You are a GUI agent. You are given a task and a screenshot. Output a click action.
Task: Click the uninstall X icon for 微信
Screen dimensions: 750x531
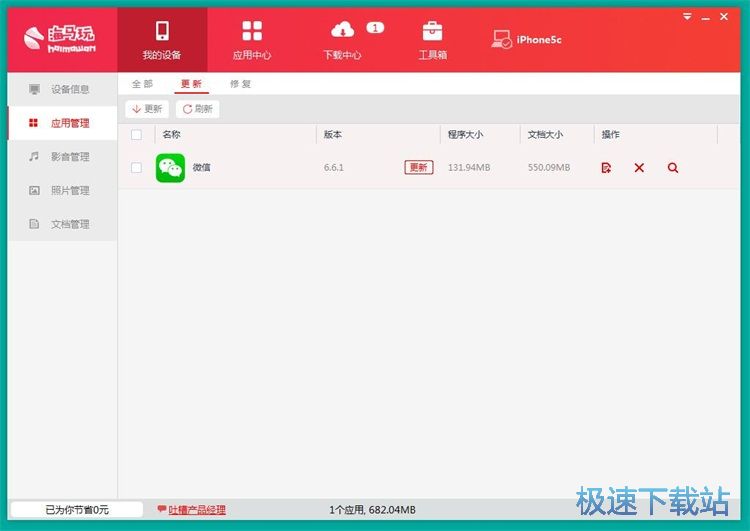click(x=639, y=168)
